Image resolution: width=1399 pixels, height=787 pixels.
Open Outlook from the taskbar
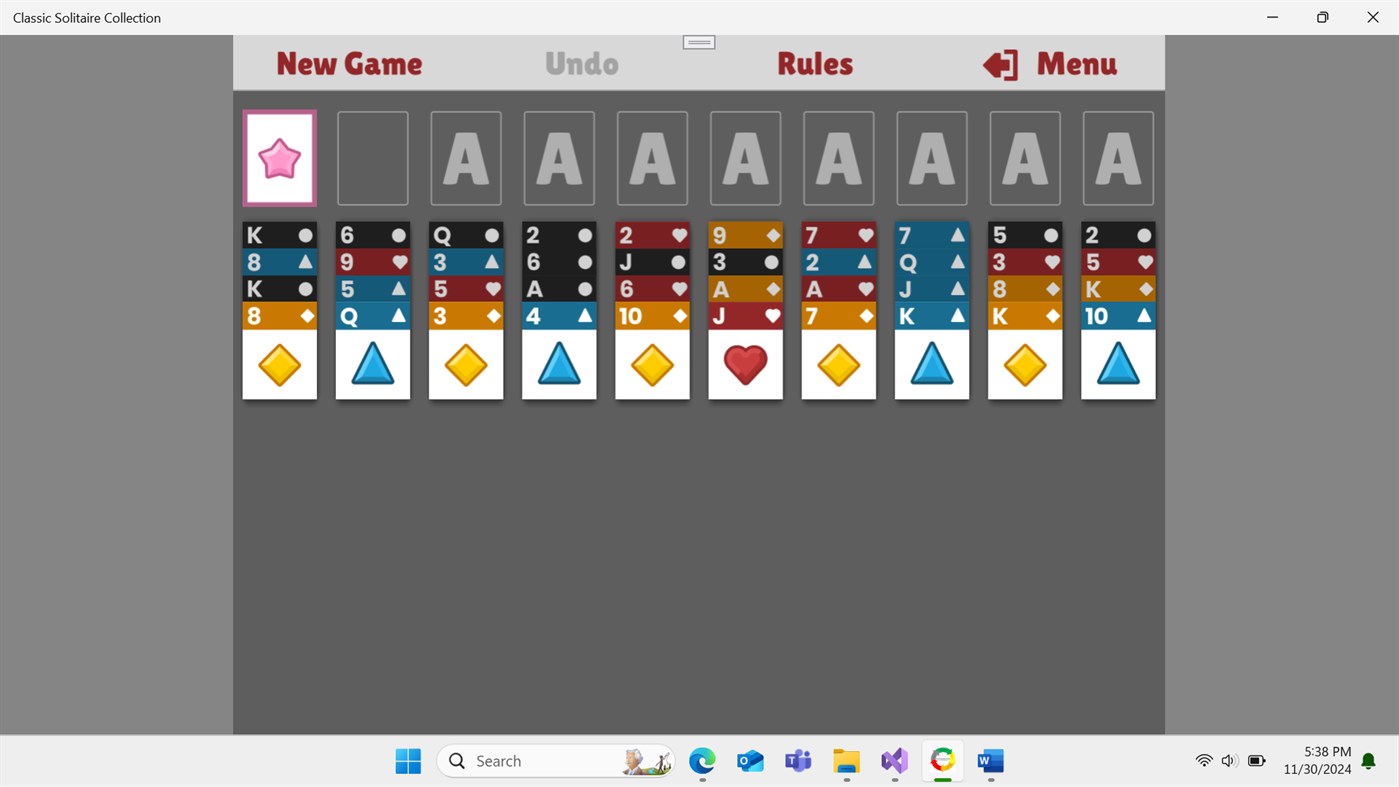tap(750, 760)
